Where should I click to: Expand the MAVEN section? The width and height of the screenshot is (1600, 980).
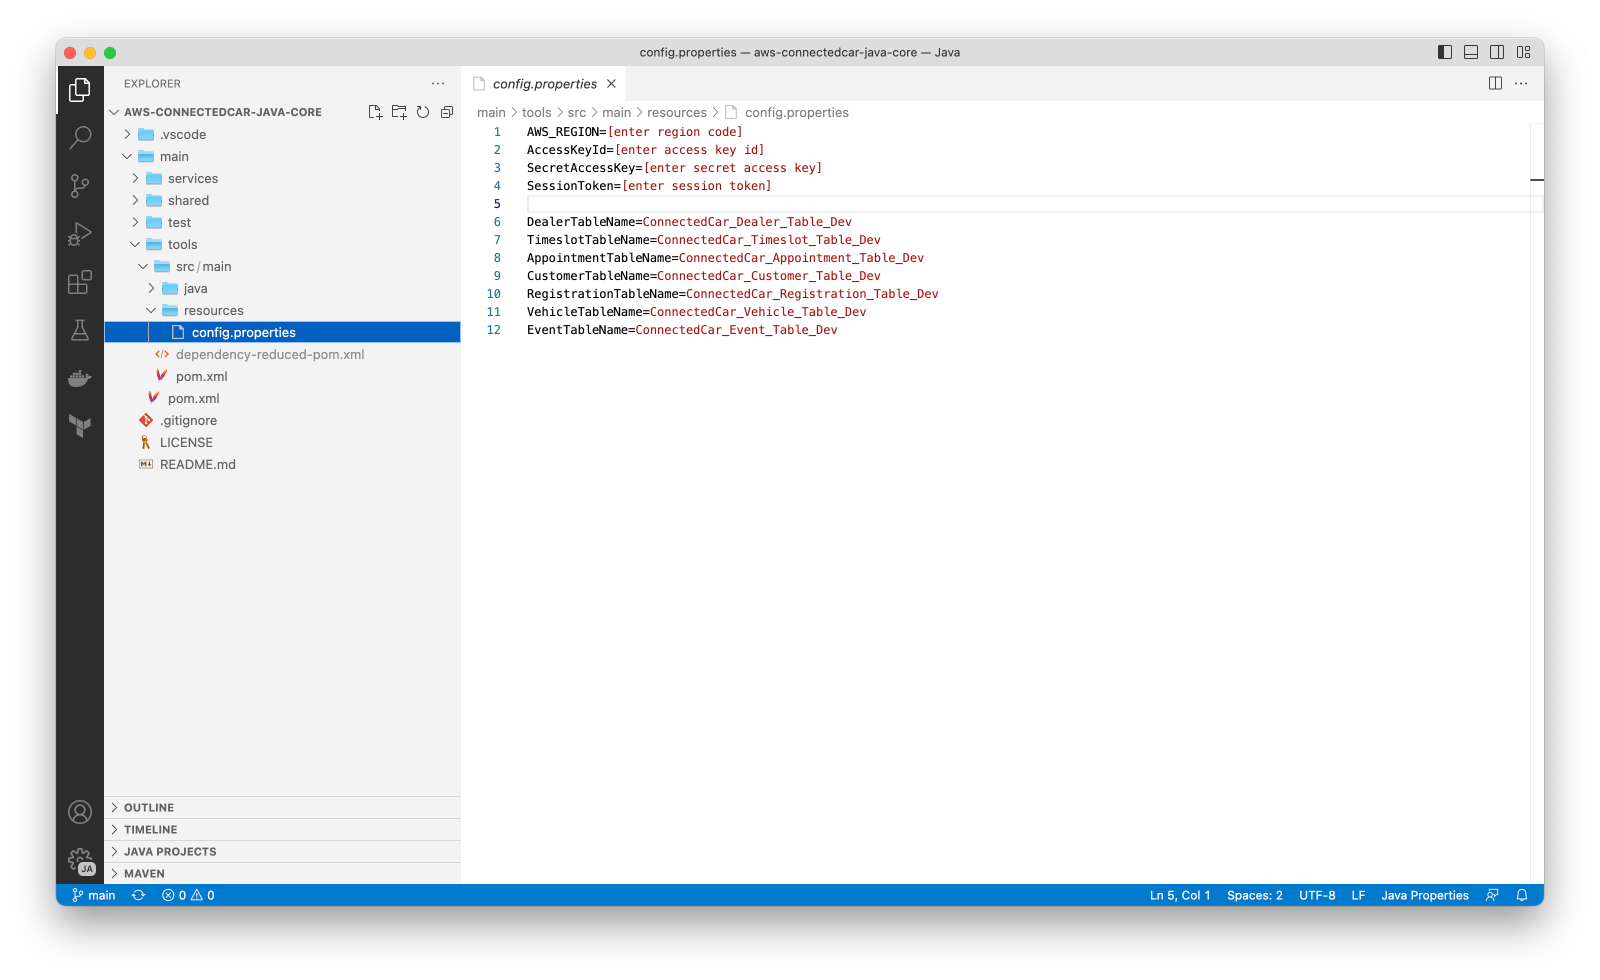pyautogui.click(x=282, y=873)
